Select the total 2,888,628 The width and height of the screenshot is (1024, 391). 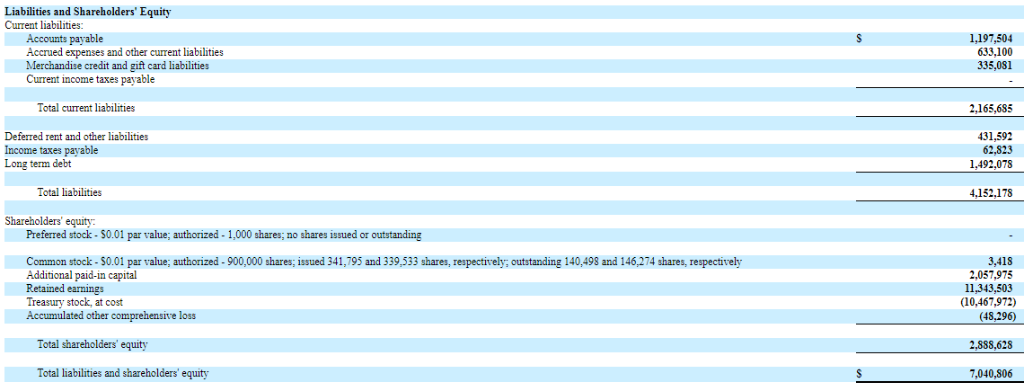[991, 345]
